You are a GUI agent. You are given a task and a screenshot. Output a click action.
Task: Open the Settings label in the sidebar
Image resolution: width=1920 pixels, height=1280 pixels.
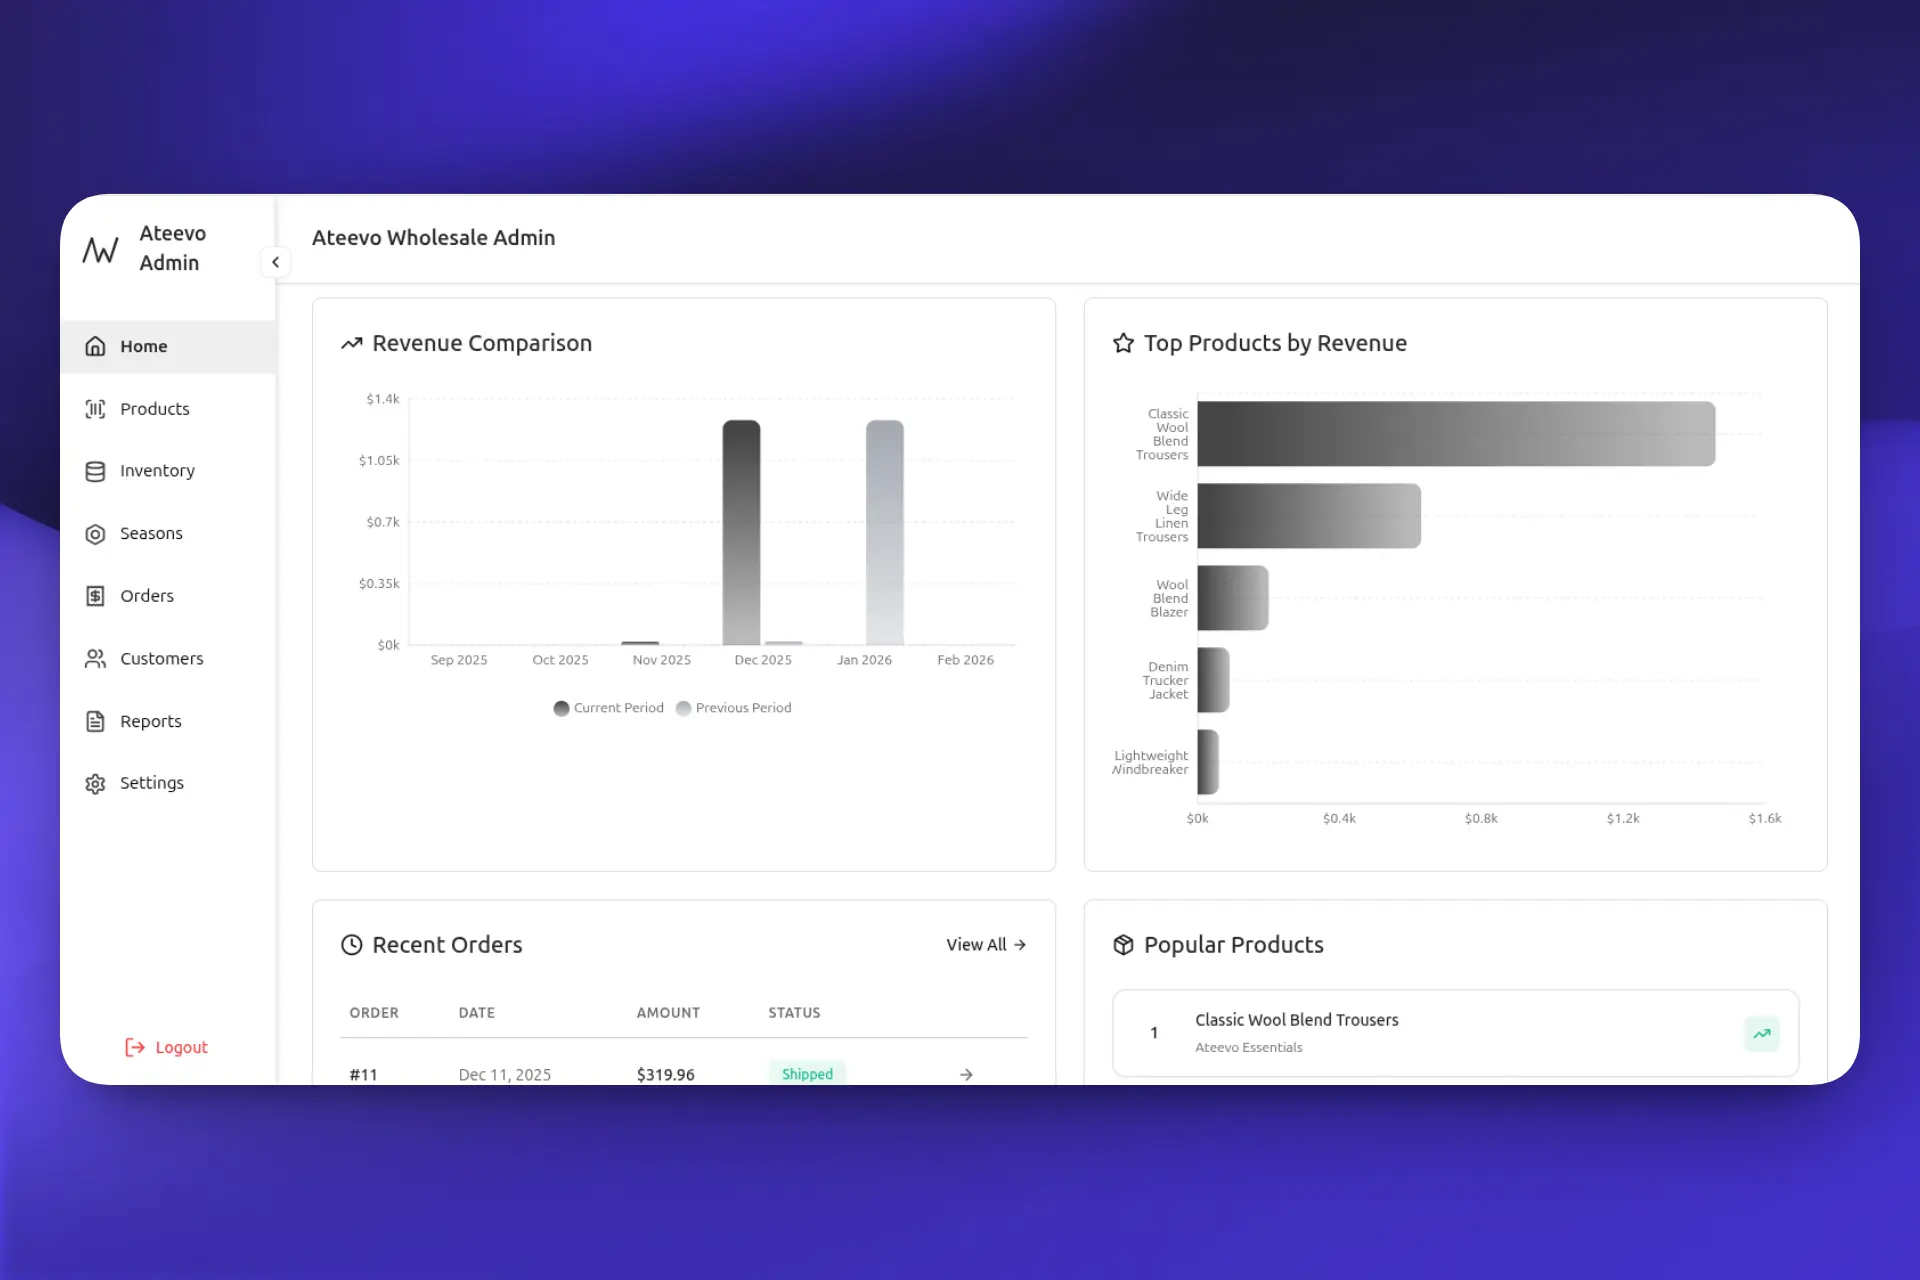point(152,783)
